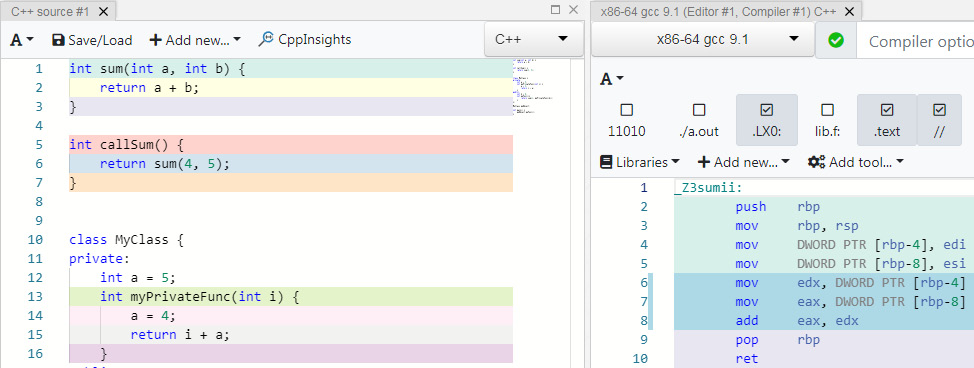Screen dimensions: 974x368
Task: Click the assembly line 'ret'
Action: [x=747, y=359]
